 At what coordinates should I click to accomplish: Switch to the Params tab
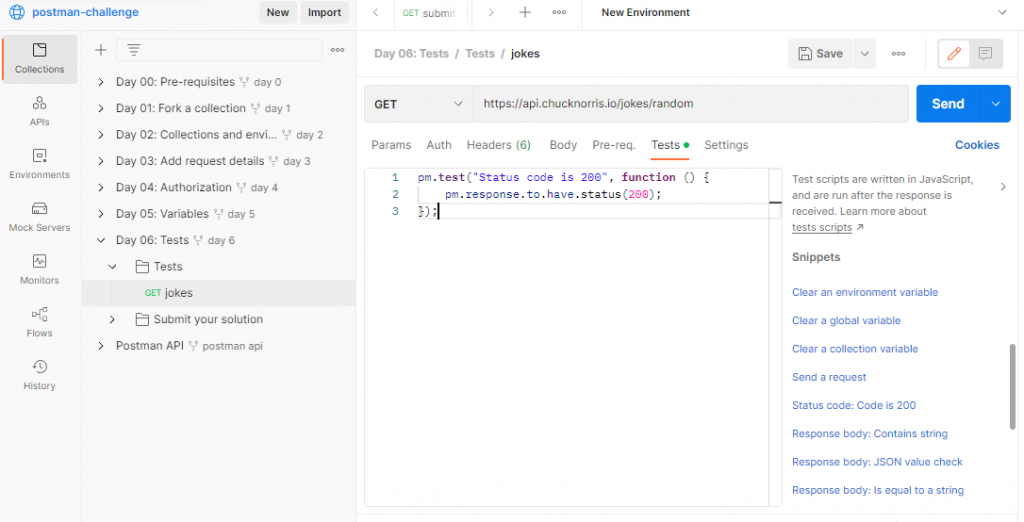tap(391, 145)
